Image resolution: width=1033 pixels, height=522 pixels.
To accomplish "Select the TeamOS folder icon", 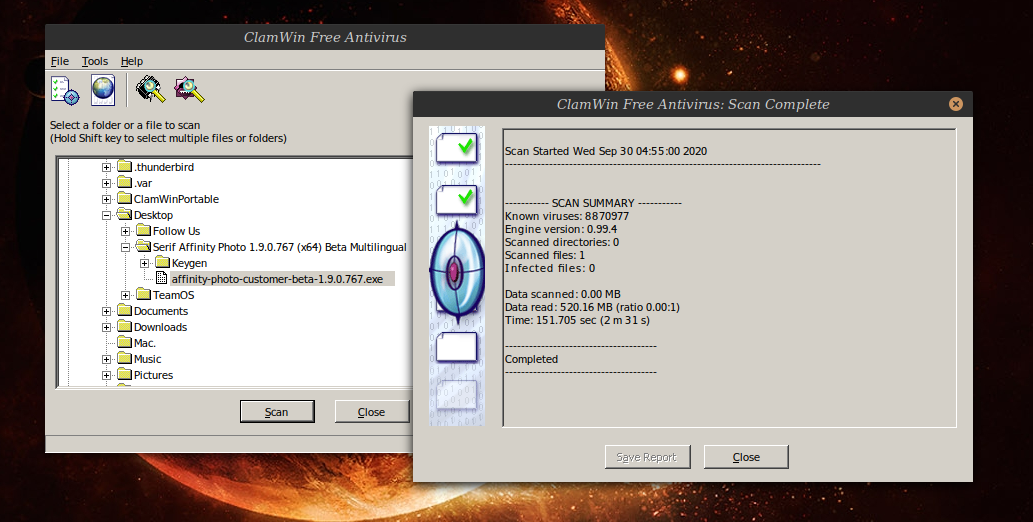I will [144, 294].
